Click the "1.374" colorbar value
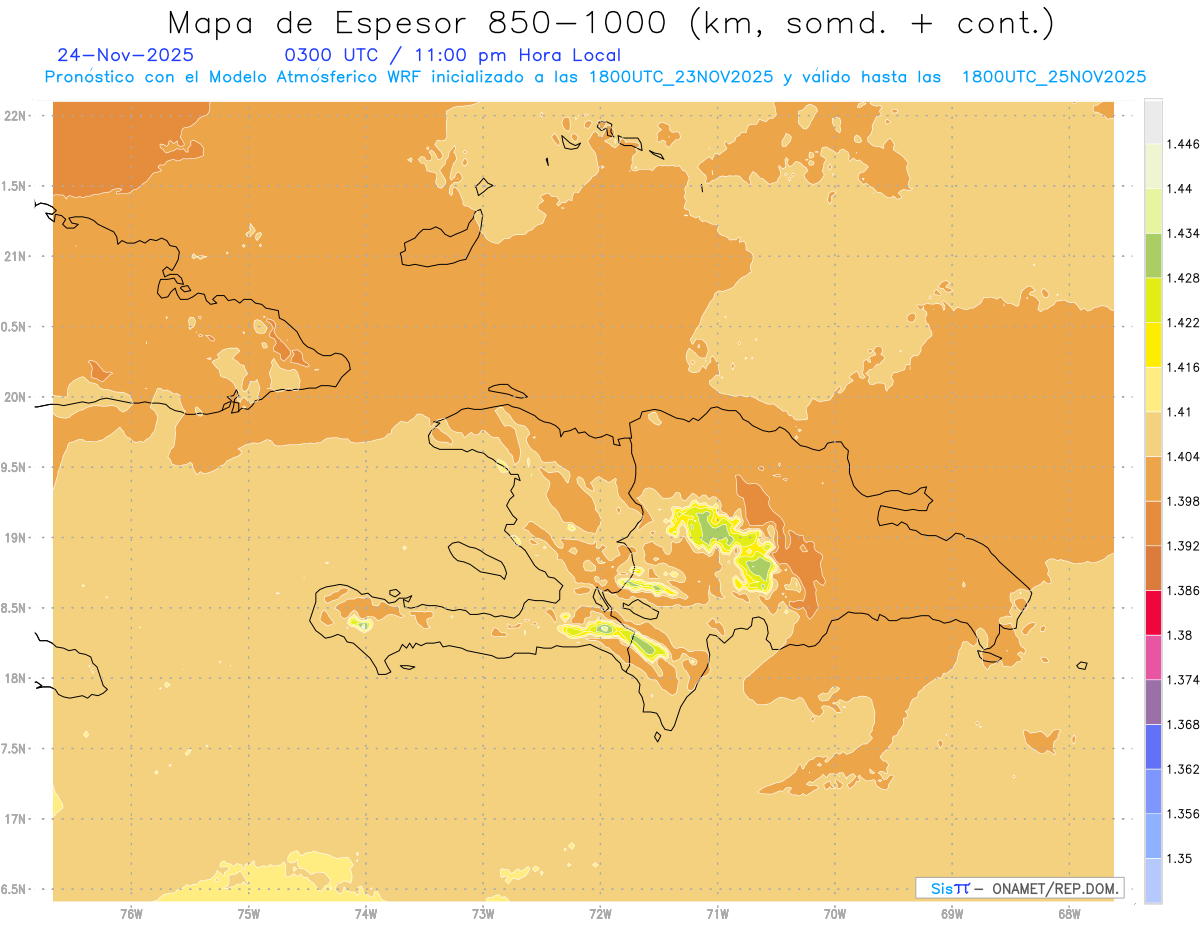Image resolution: width=1200 pixels, height=927 pixels. [x=1183, y=679]
